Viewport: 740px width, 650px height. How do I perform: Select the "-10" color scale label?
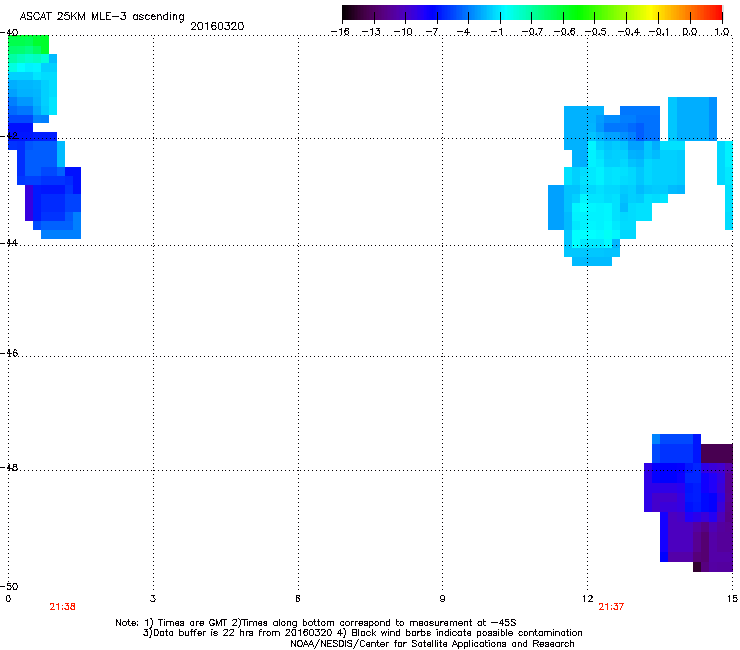(x=403, y=32)
